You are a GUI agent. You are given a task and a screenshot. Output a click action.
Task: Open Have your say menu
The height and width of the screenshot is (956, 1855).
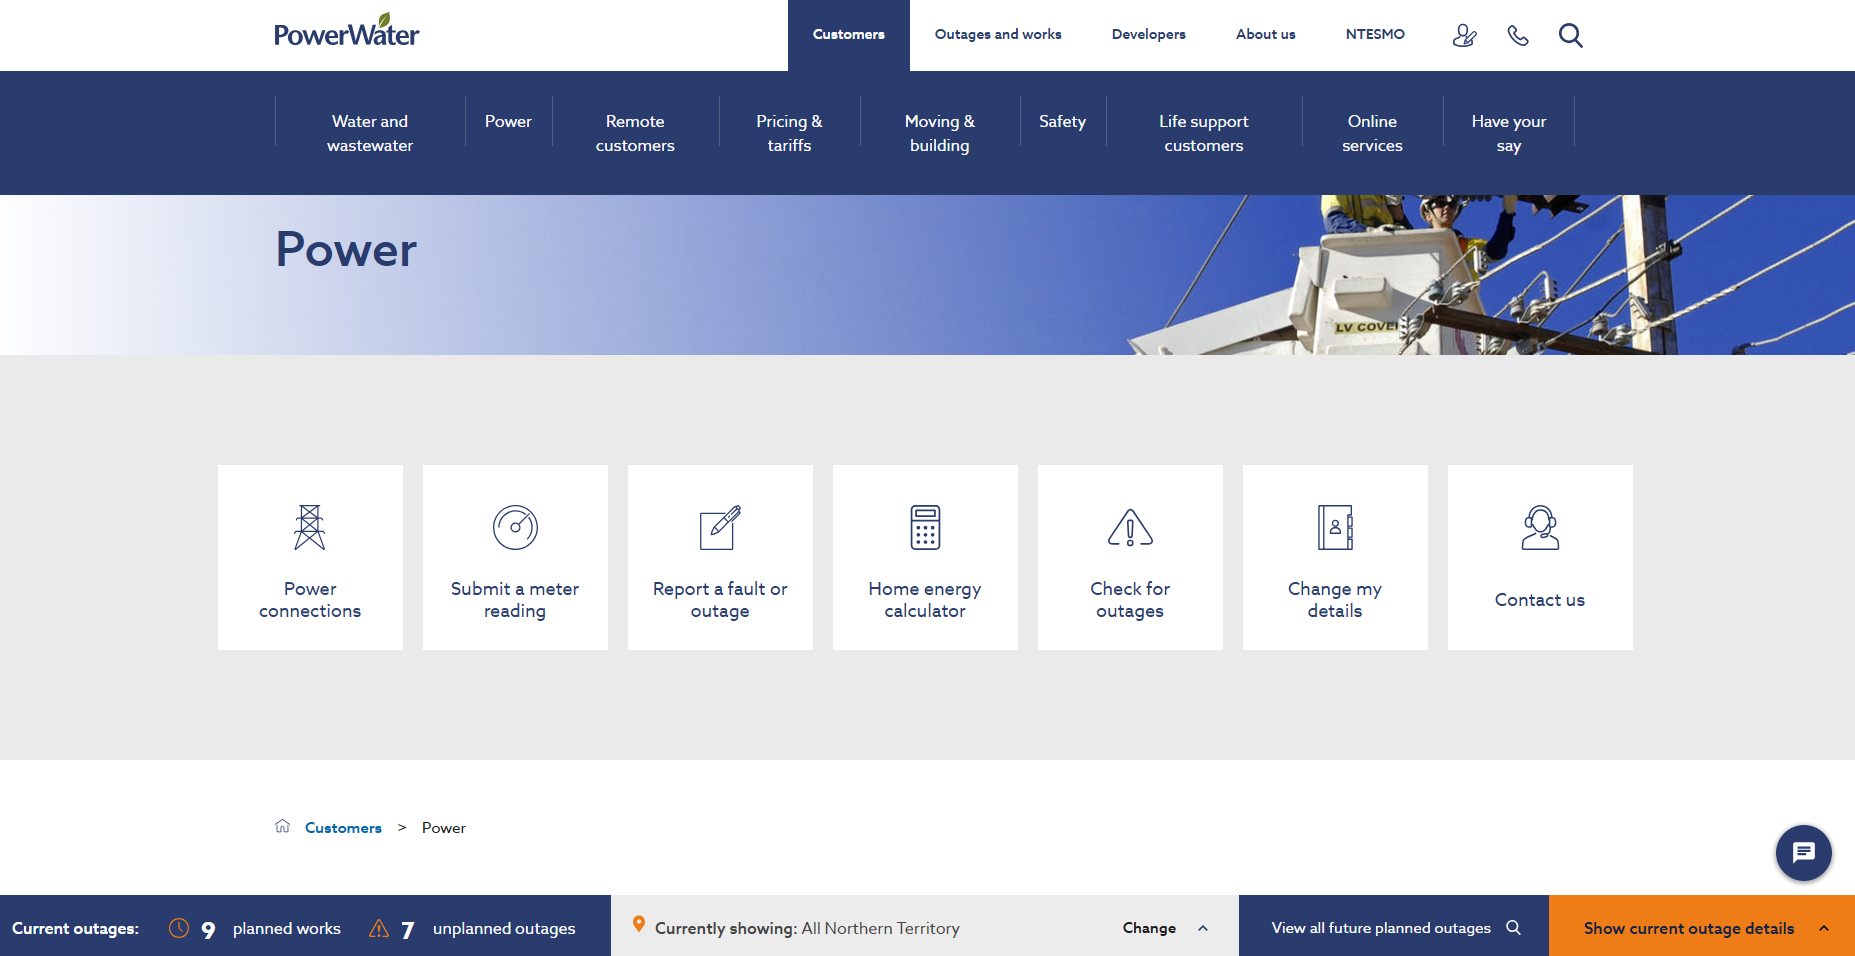coord(1509,133)
